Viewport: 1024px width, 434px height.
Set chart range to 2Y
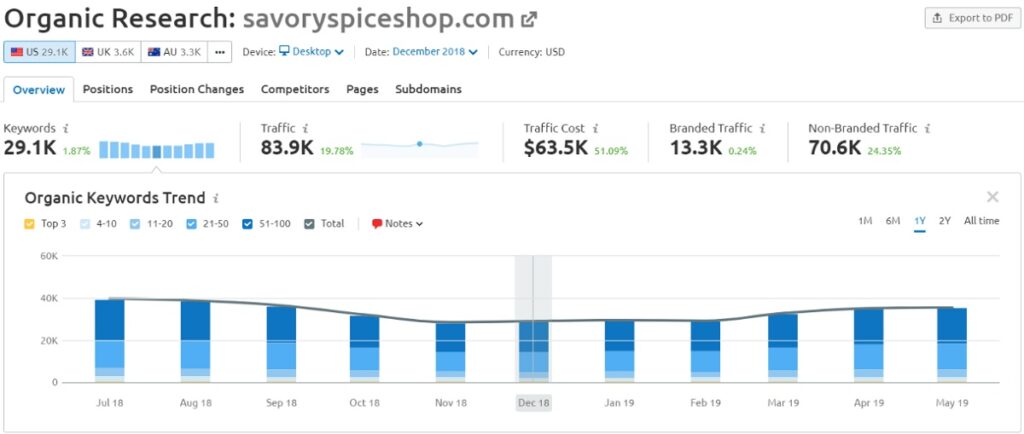[944, 221]
